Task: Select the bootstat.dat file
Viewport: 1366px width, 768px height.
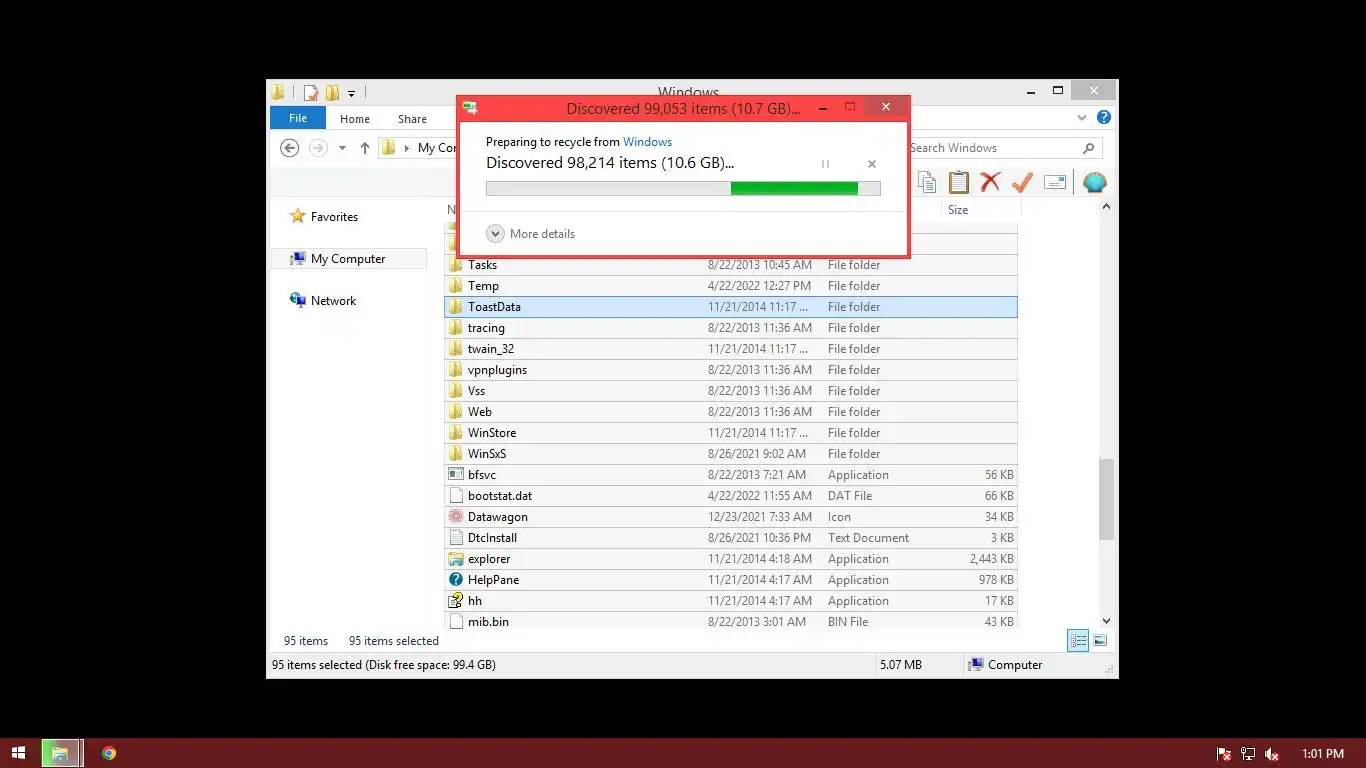Action: coord(731,496)
